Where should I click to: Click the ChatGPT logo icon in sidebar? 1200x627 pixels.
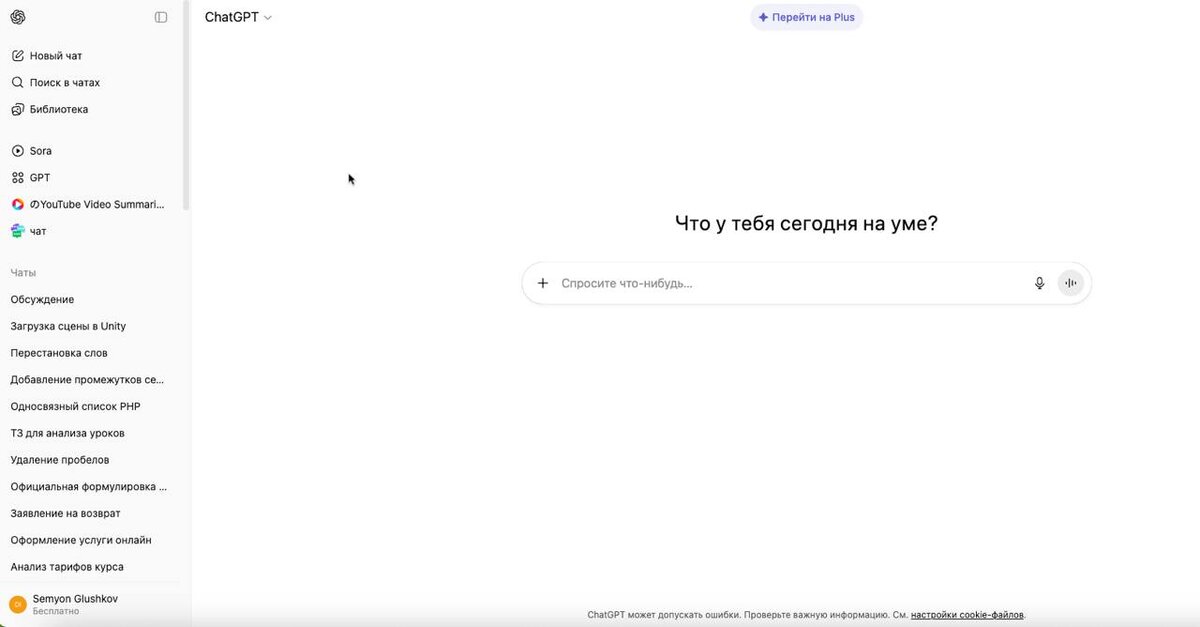pyautogui.click(x=18, y=17)
